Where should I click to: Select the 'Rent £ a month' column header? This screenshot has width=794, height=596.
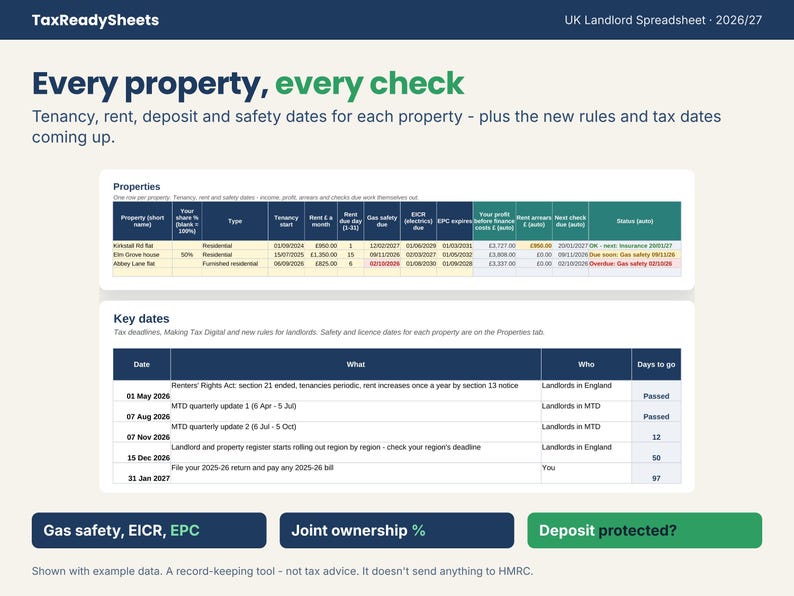point(321,221)
